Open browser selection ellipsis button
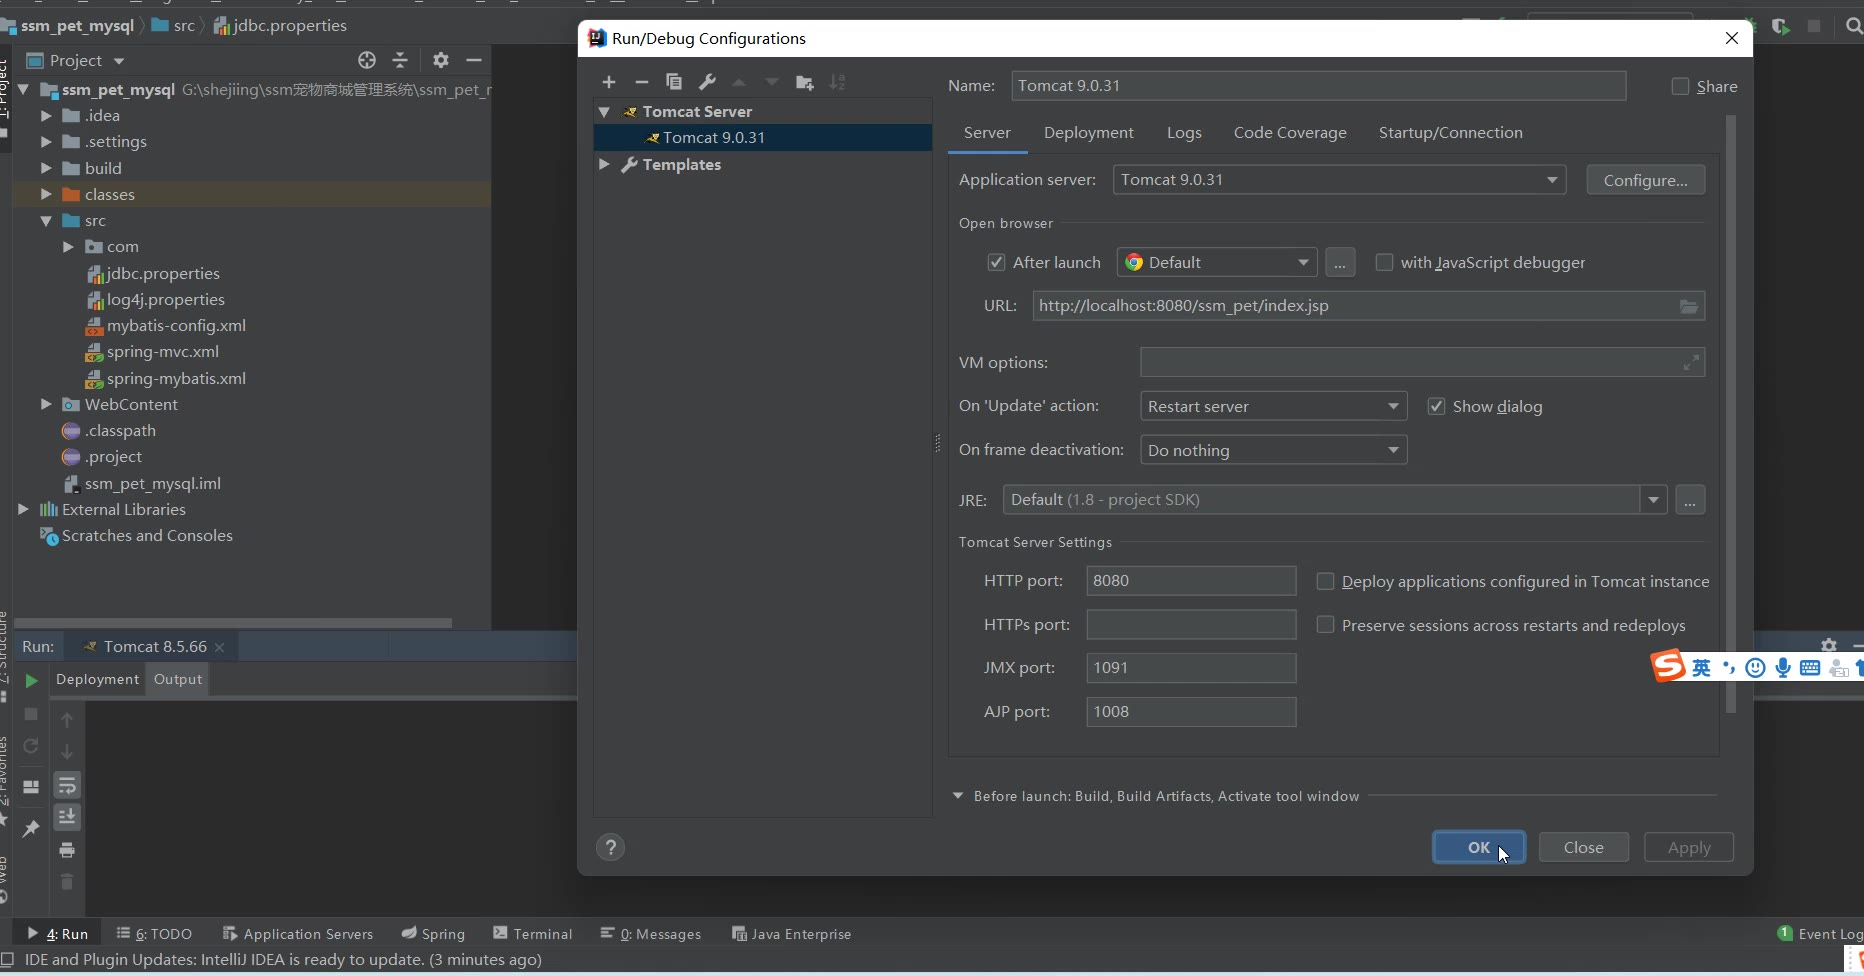The height and width of the screenshot is (976, 1864). click(1340, 263)
